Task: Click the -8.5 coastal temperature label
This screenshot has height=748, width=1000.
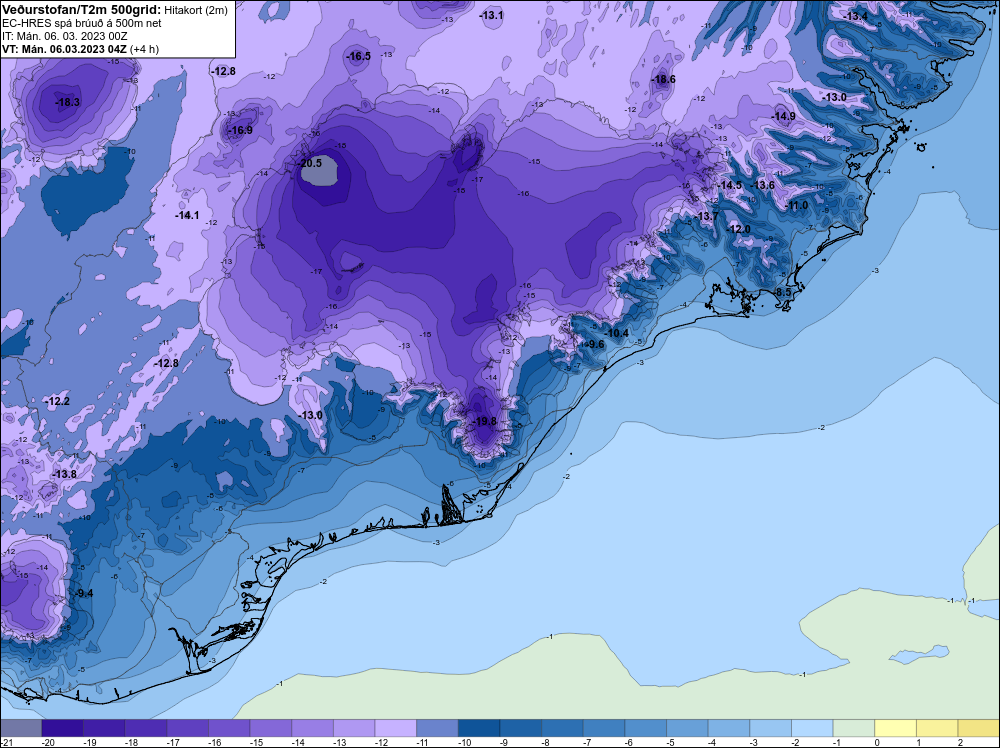Action: 782,292
